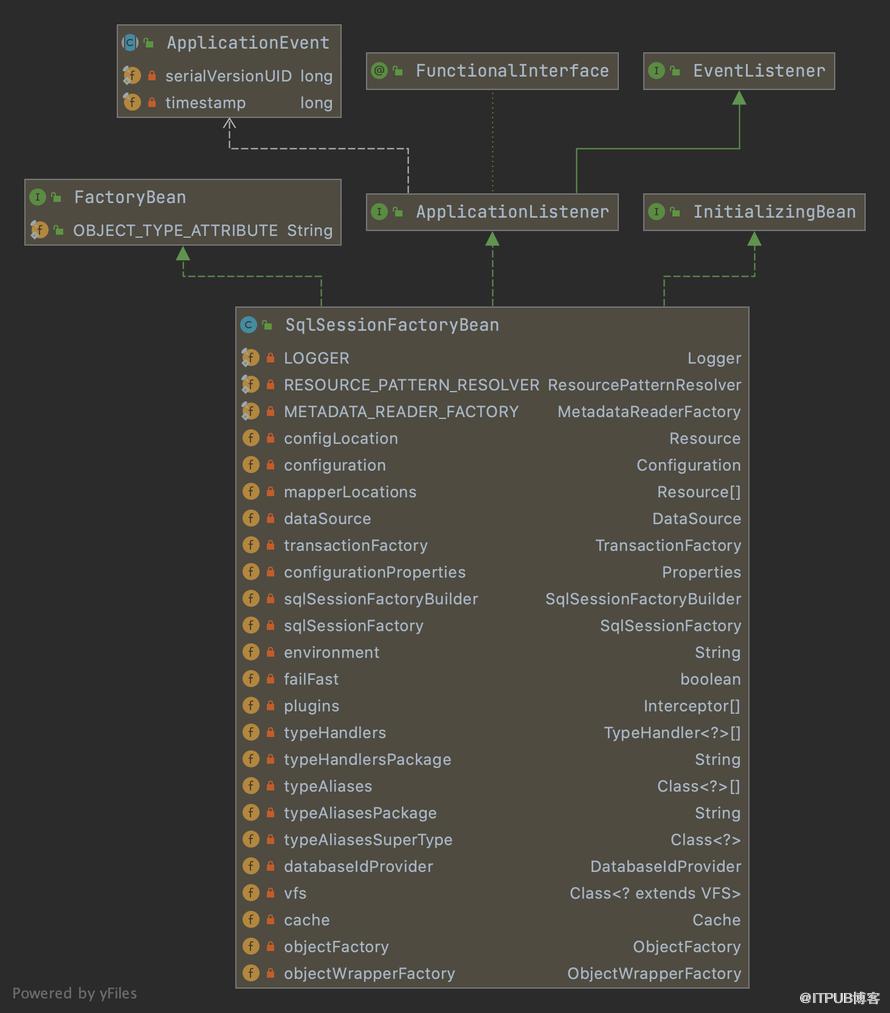Select the ApplicationListener node title
890x1013 pixels.
point(512,211)
